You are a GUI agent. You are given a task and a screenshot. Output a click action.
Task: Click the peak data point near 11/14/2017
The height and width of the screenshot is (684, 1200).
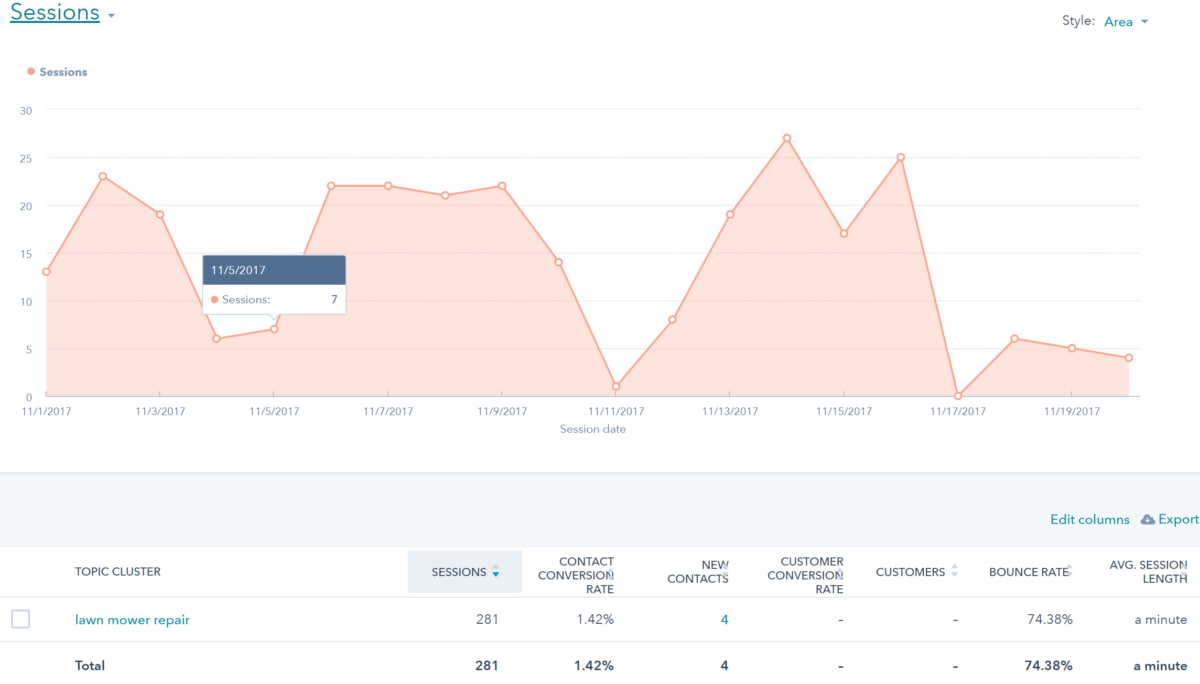(x=787, y=135)
